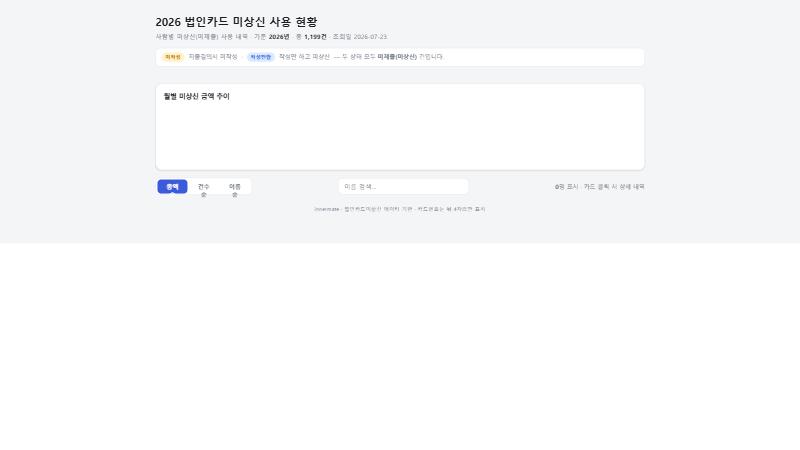
Task: Click the 사람별 미상신 사용 내역 subtitle
Action: (x=202, y=37)
